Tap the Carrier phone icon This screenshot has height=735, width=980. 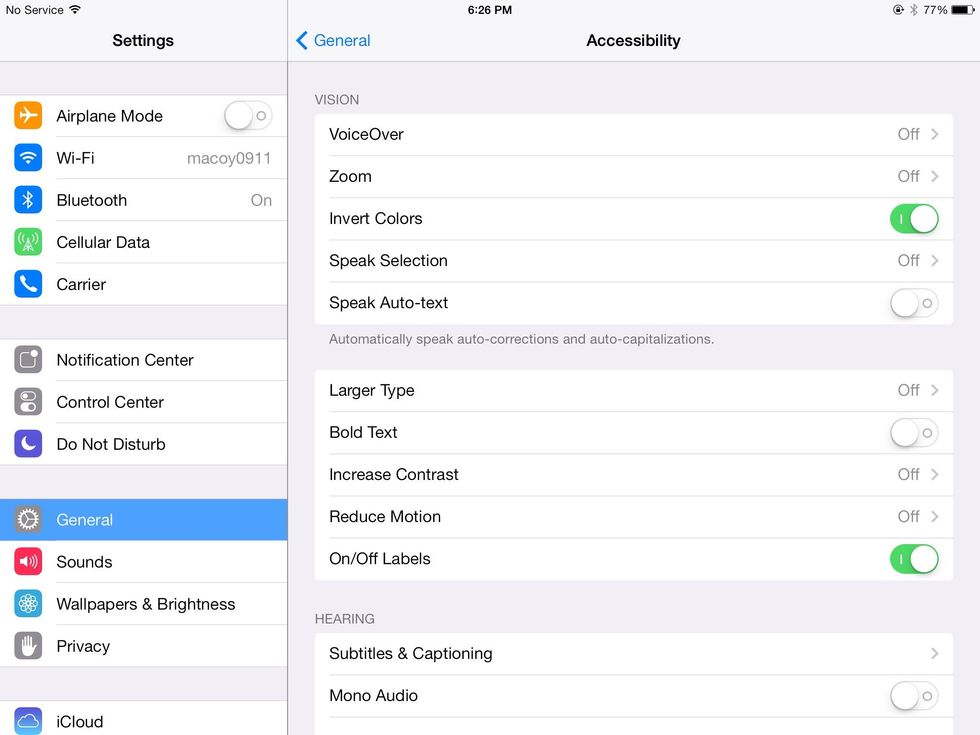(27, 283)
